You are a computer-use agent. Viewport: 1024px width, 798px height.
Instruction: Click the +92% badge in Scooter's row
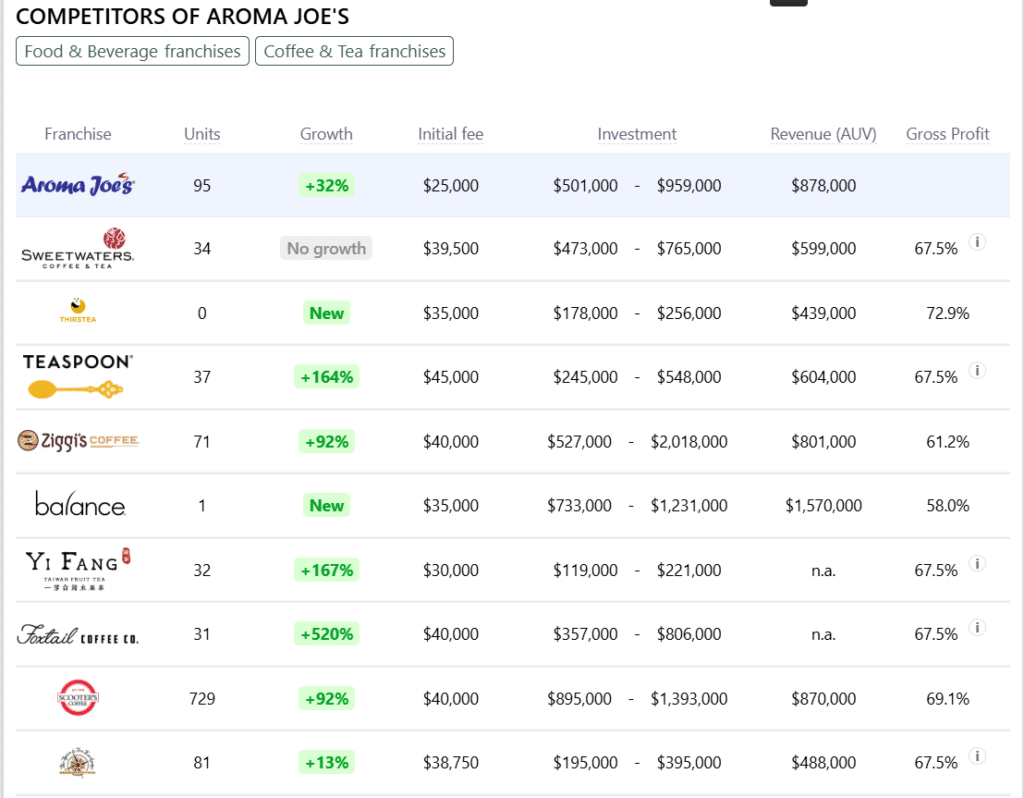point(327,699)
